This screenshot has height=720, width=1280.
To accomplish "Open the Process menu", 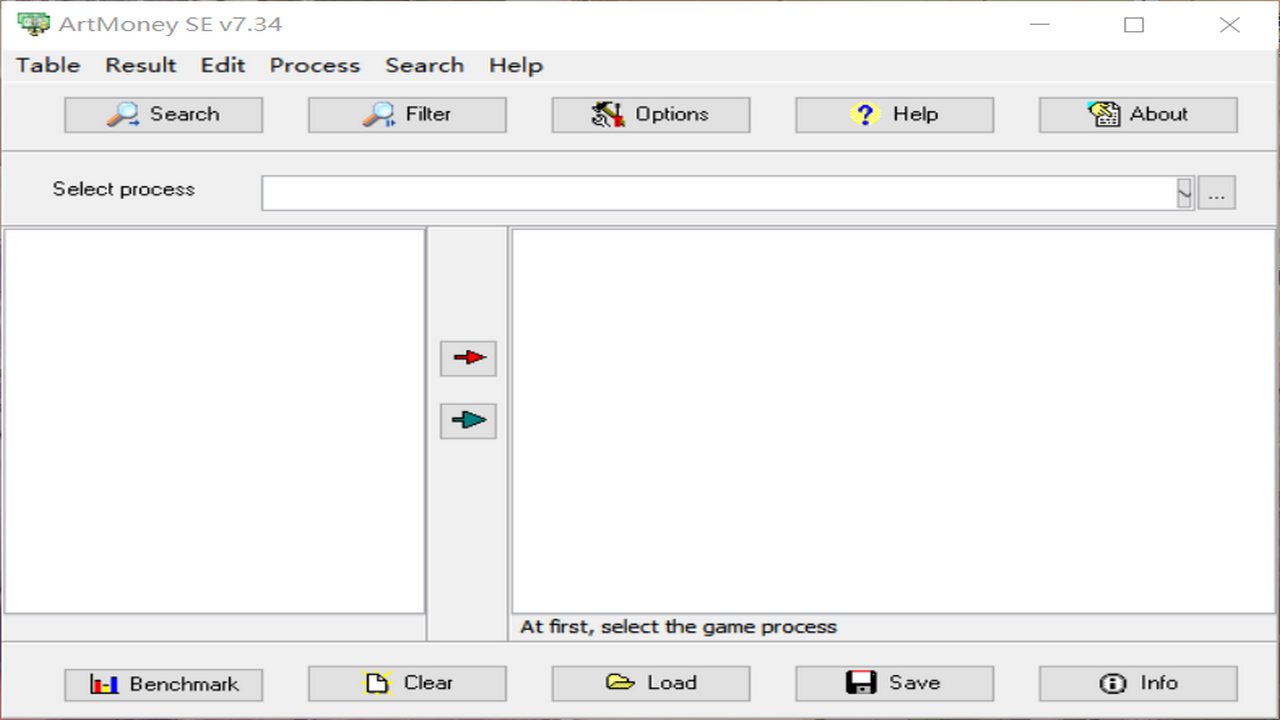I will click(315, 66).
